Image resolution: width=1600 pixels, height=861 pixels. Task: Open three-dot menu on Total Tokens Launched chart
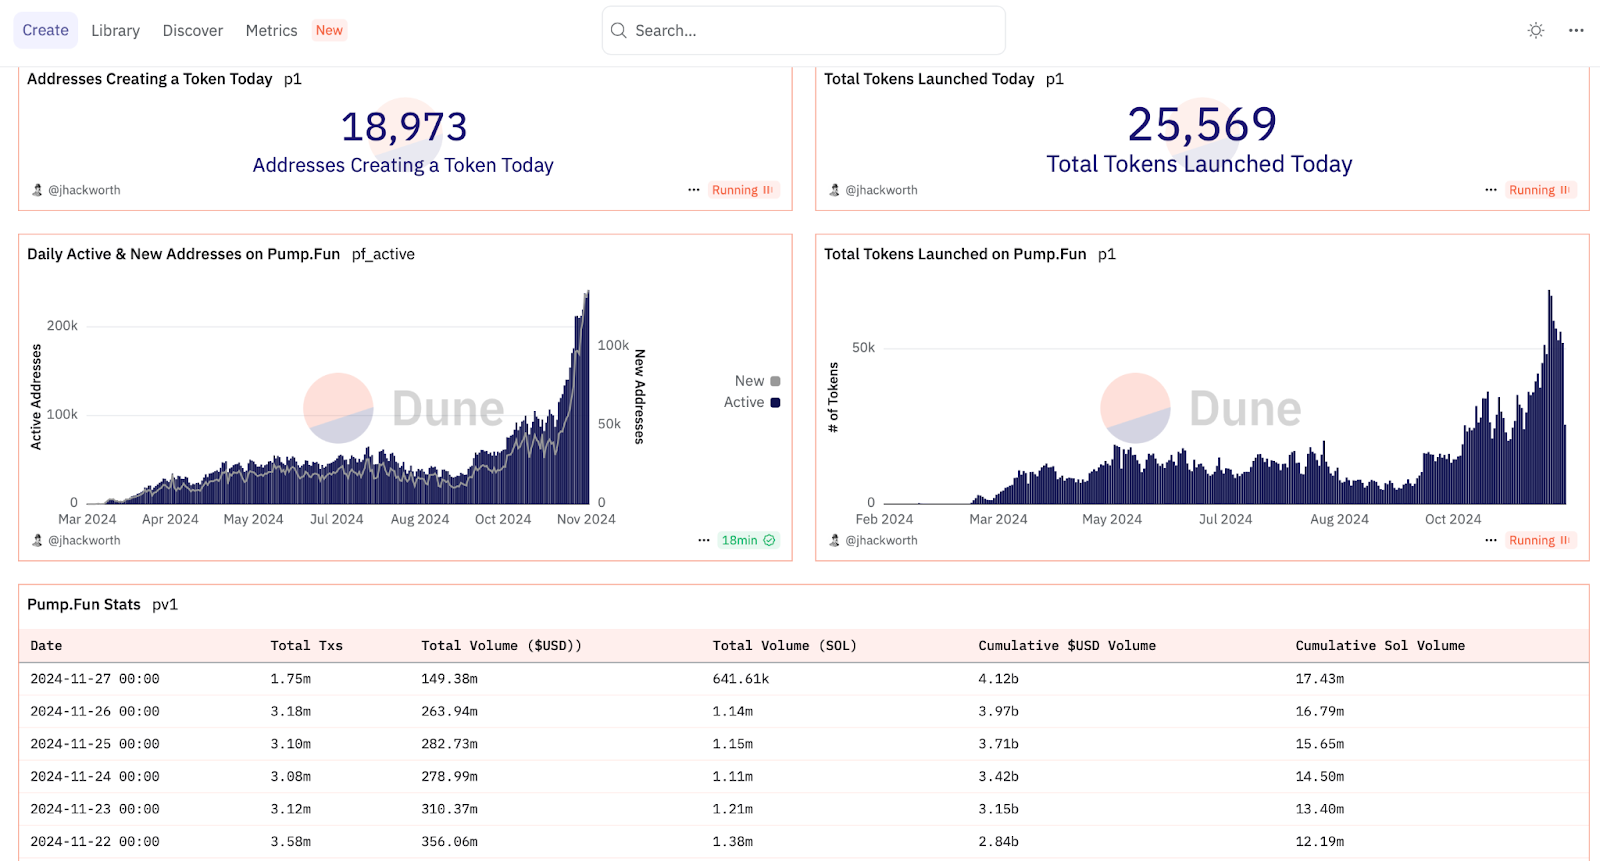coord(1490,540)
